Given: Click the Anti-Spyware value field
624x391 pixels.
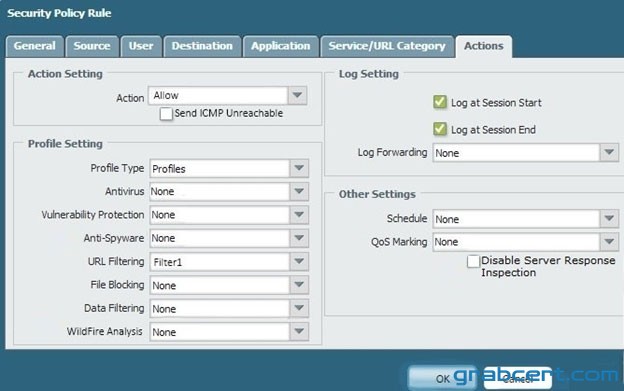Looking at the screenshot, I should [x=220, y=238].
